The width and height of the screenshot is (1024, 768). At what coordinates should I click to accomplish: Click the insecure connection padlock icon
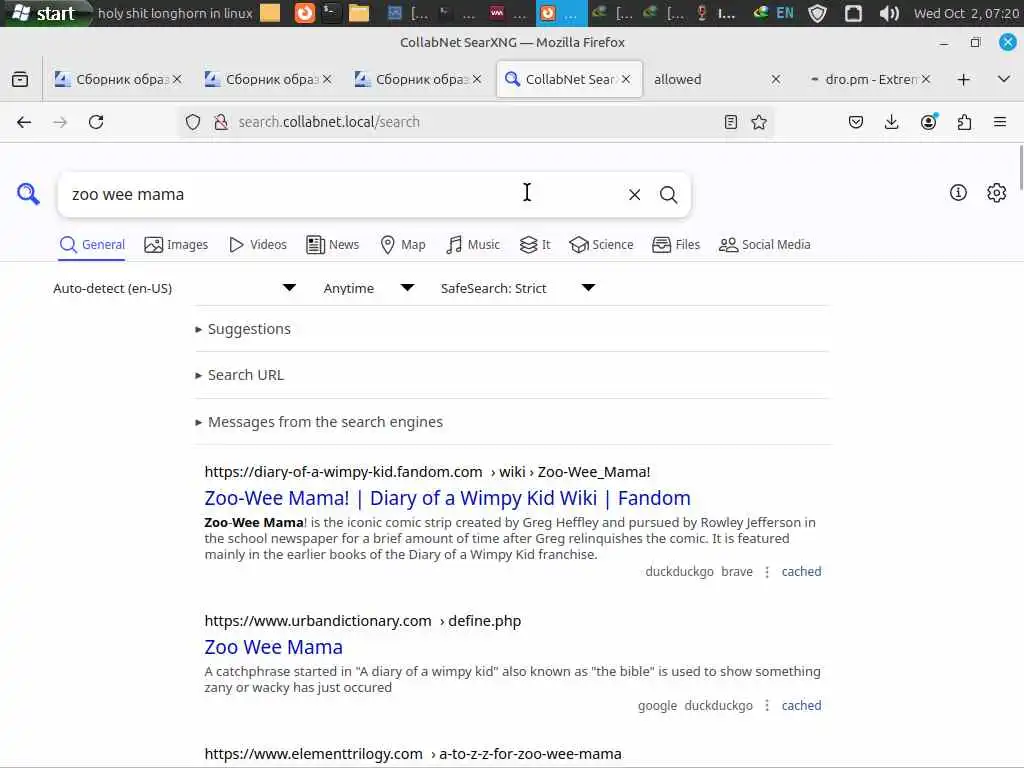[221, 122]
